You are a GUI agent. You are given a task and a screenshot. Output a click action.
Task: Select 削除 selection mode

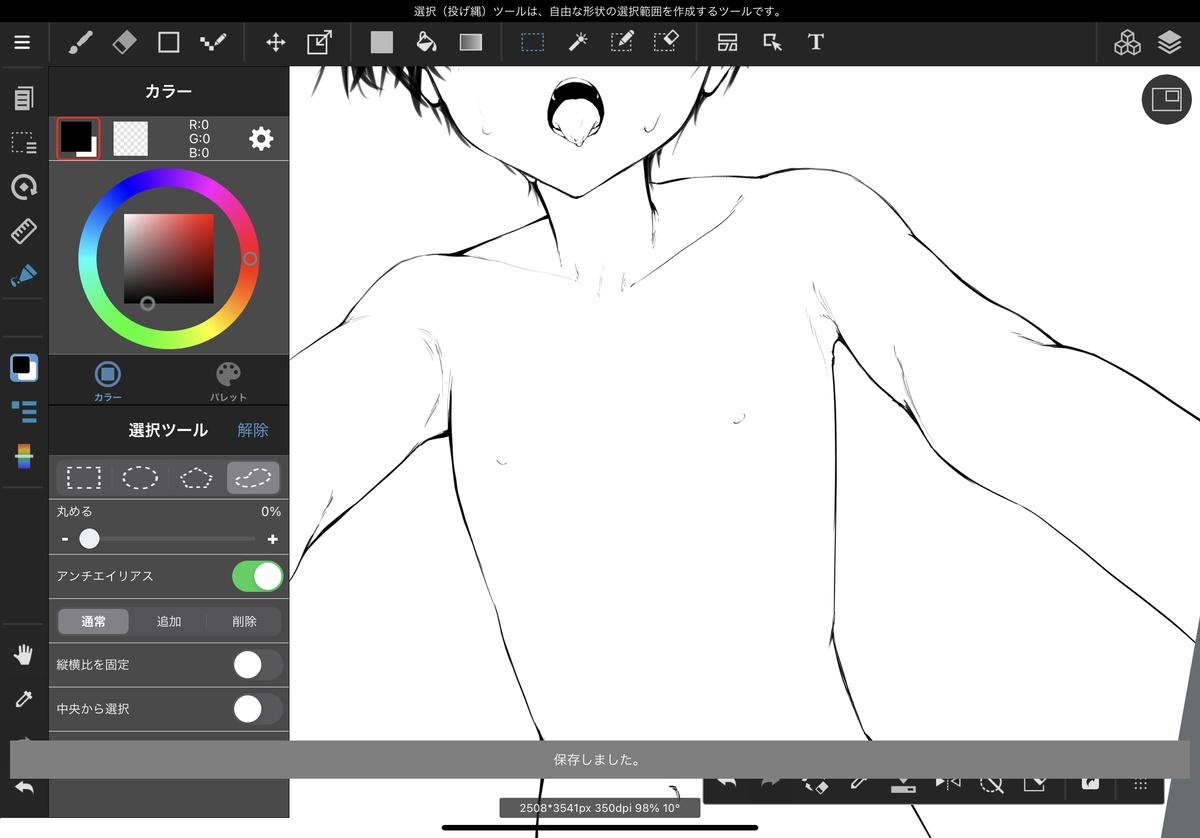click(244, 621)
